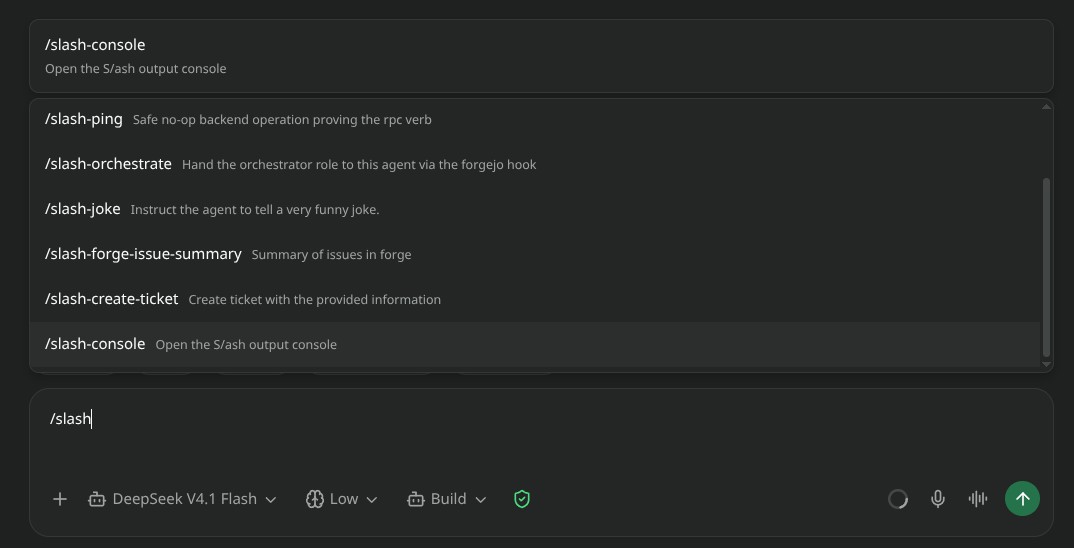Click the circular context usage indicator

pos(898,499)
